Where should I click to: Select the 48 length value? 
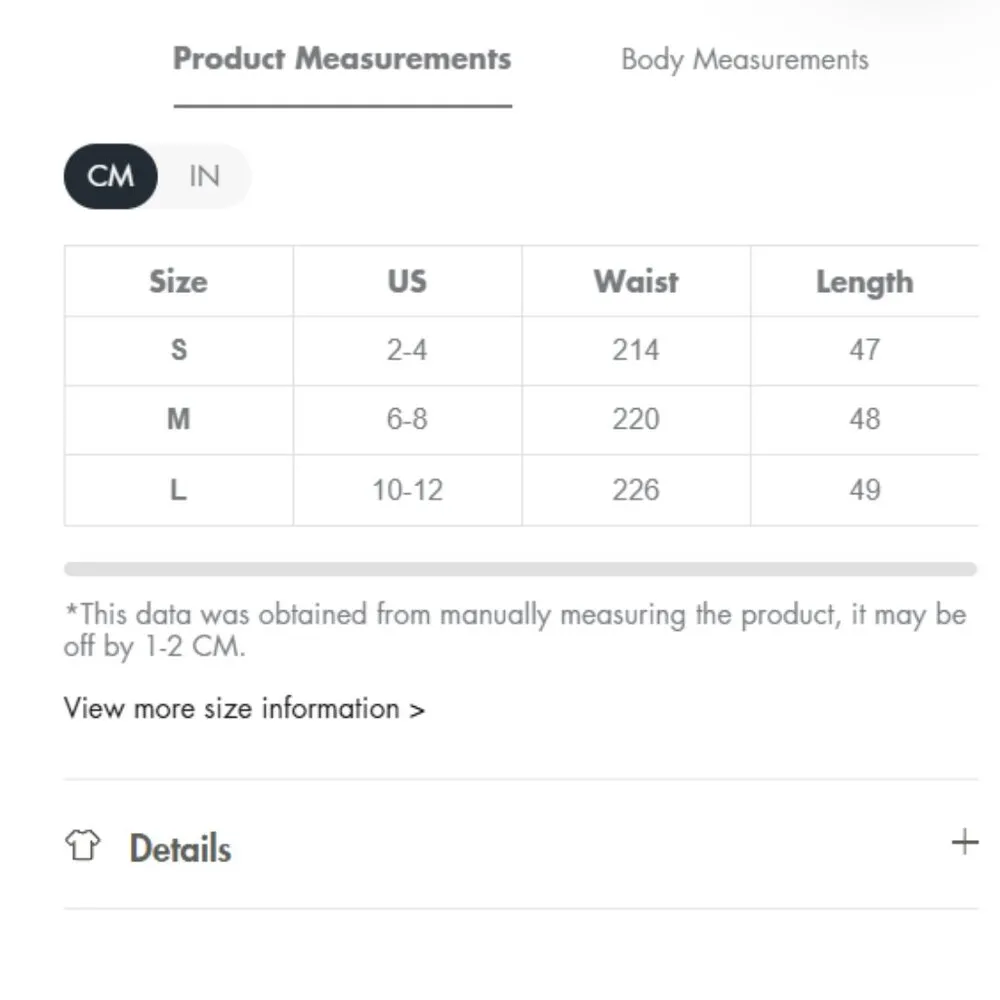coord(864,419)
